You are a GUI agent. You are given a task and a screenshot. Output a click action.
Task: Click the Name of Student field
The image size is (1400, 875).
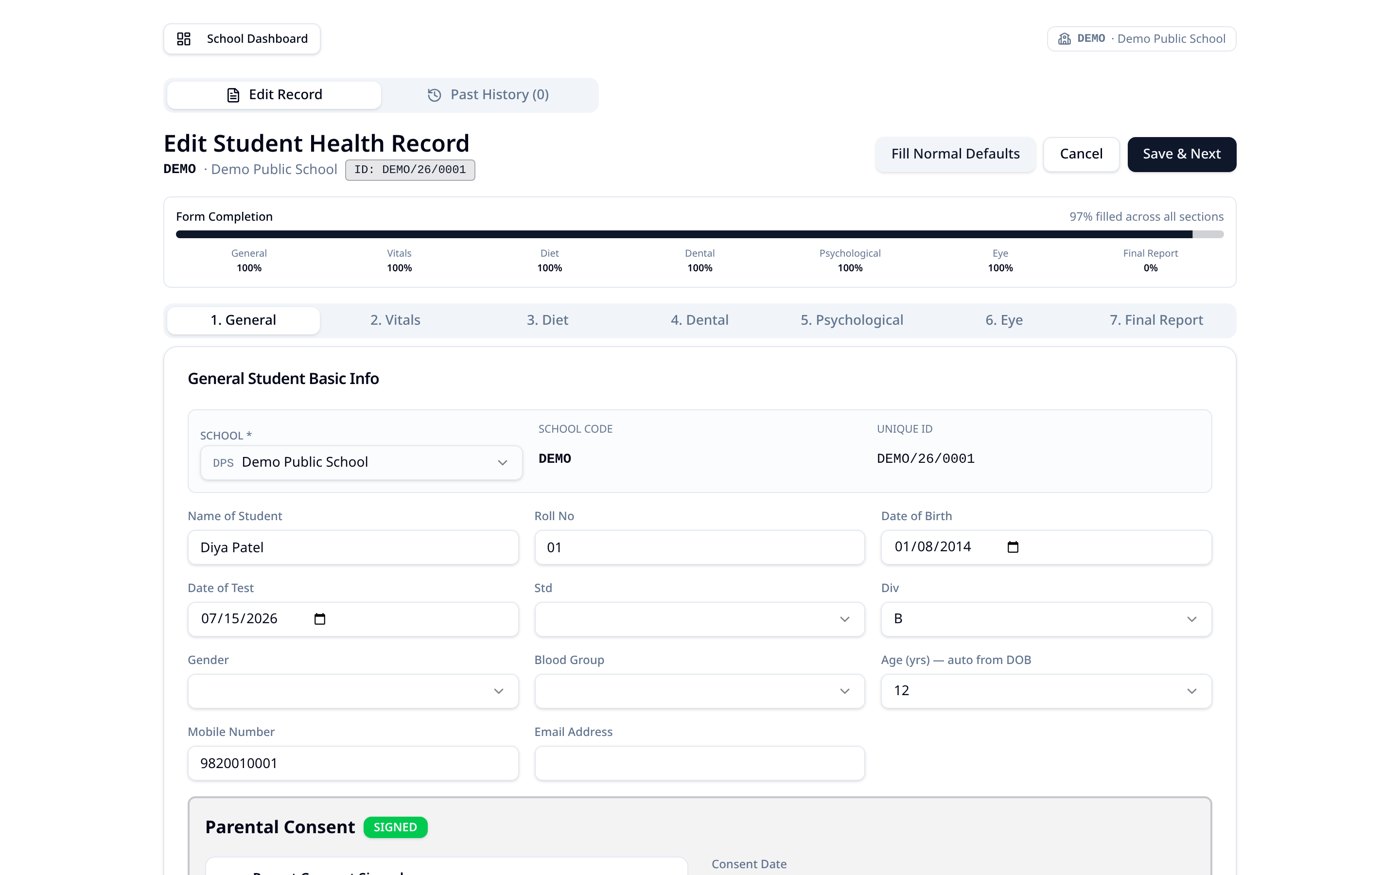(353, 547)
